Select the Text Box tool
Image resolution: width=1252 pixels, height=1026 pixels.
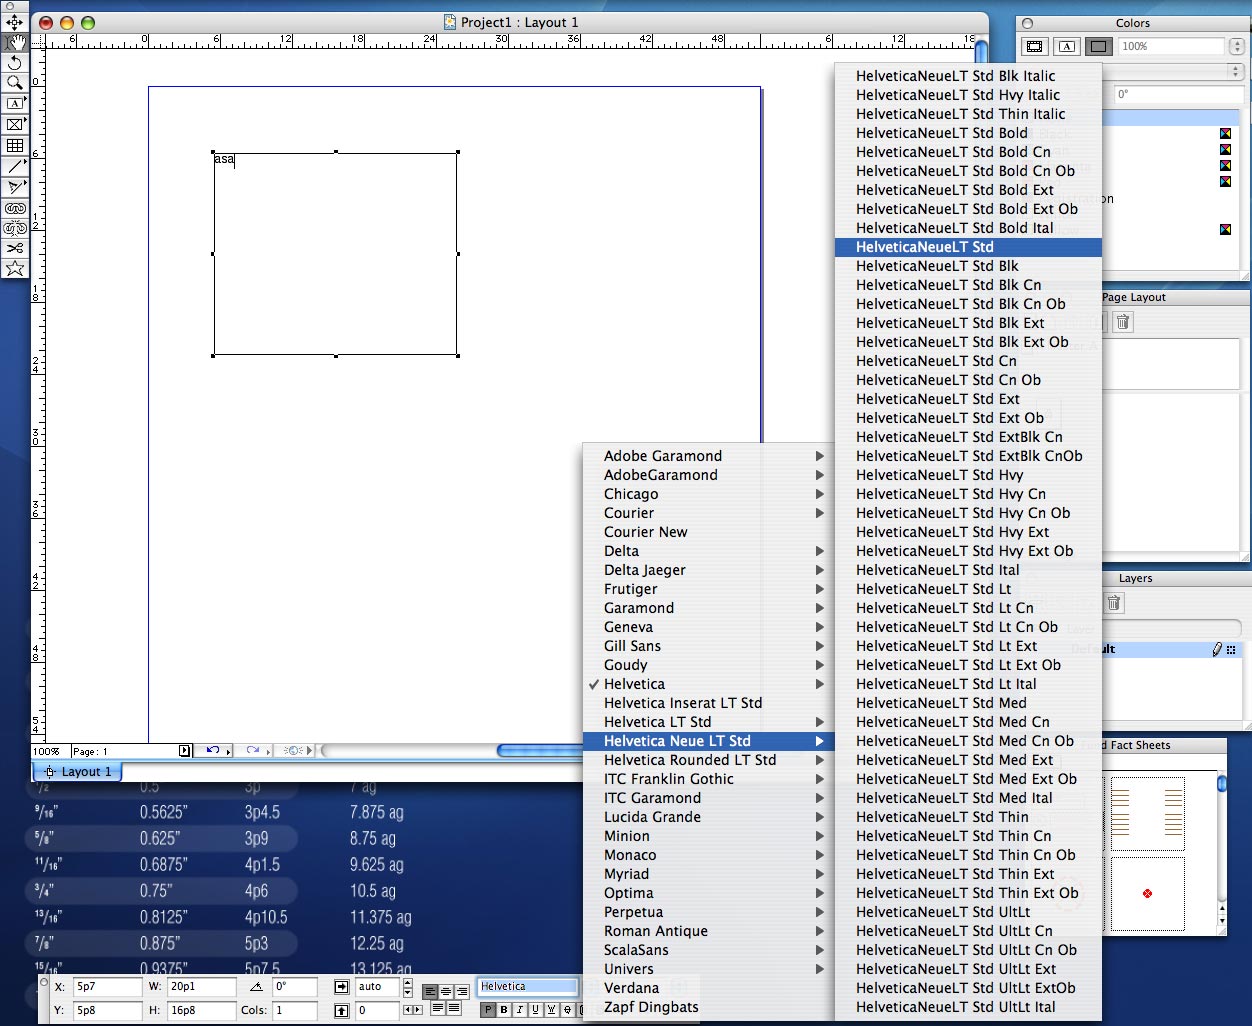[x=15, y=104]
